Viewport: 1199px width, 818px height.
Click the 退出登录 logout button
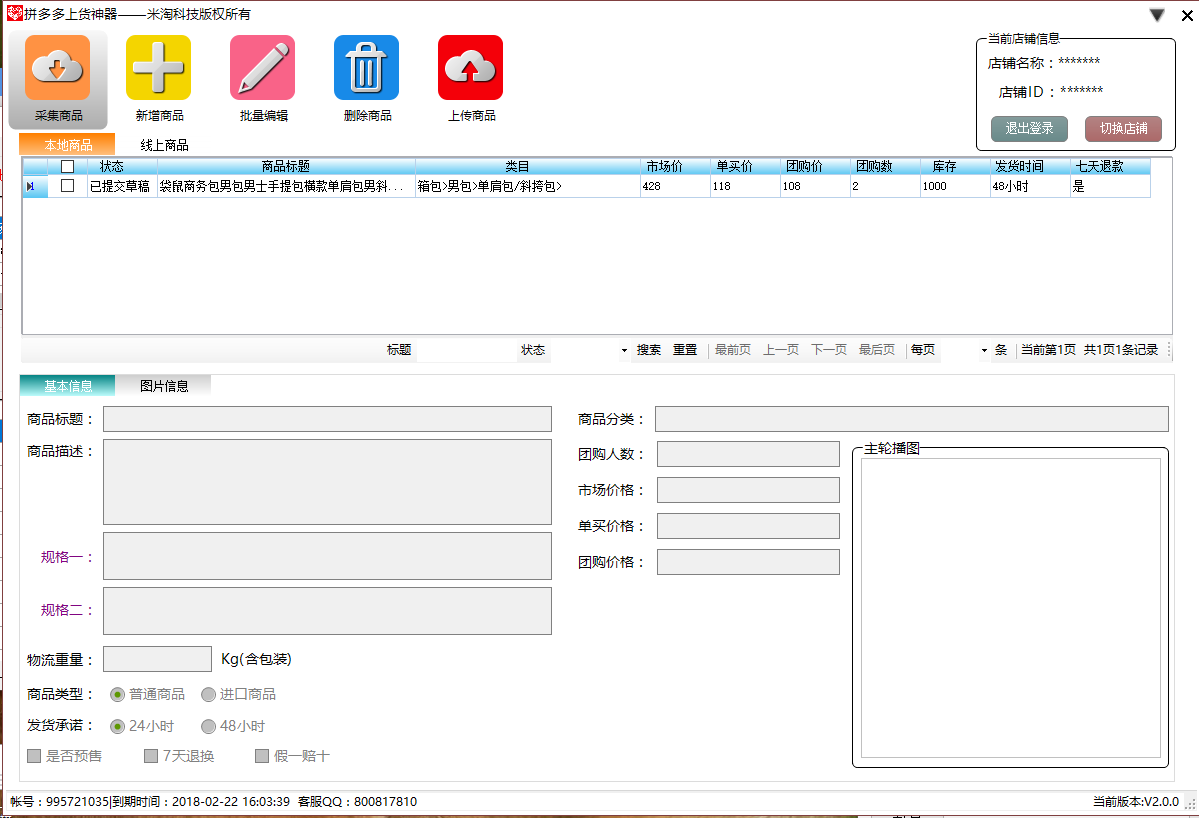tap(1031, 128)
